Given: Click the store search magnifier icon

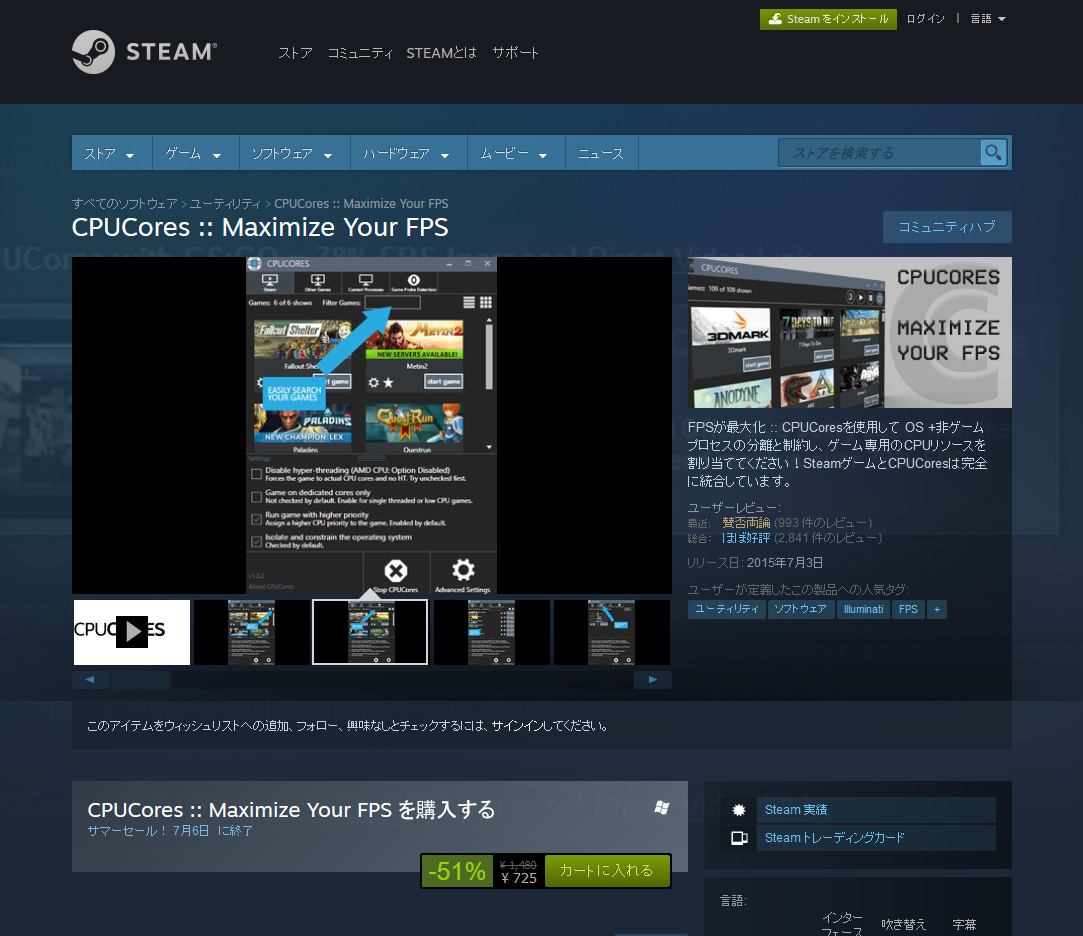Looking at the screenshot, I should (993, 153).
